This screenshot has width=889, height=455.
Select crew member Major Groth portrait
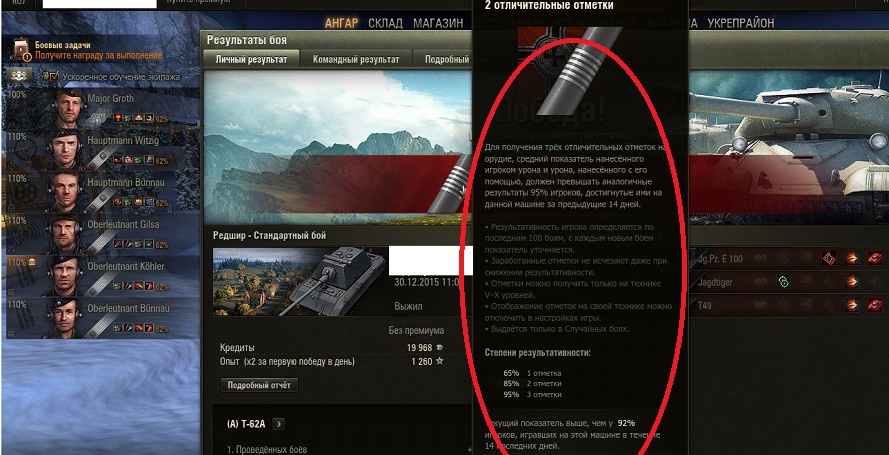(70, 108)
